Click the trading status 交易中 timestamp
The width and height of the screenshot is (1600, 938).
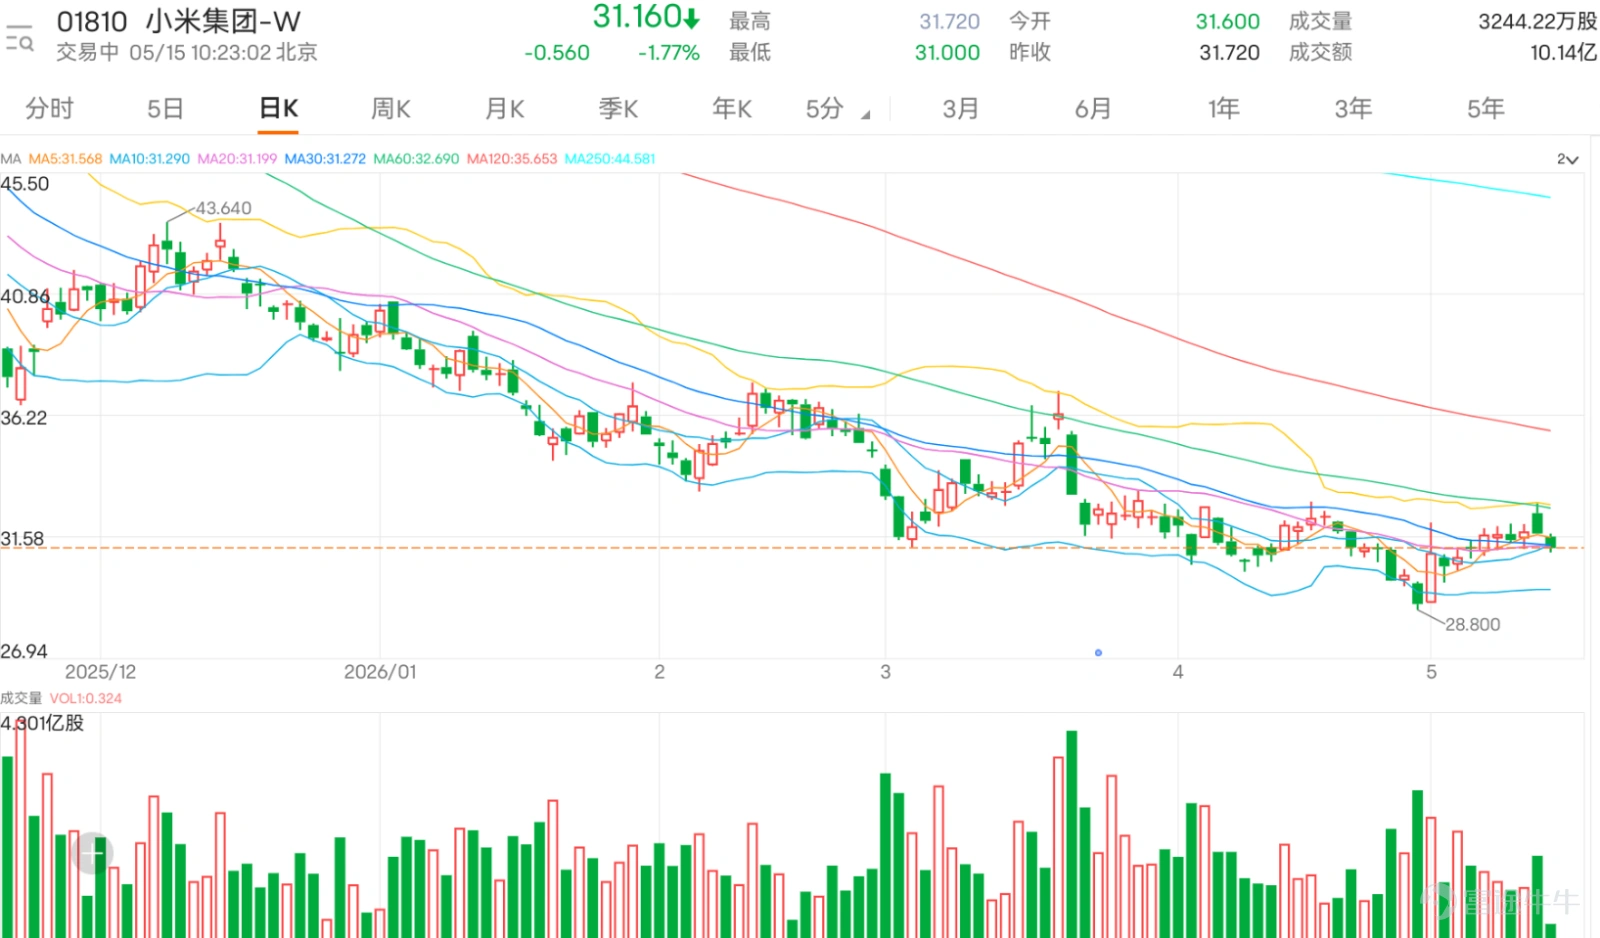point(187,53)
